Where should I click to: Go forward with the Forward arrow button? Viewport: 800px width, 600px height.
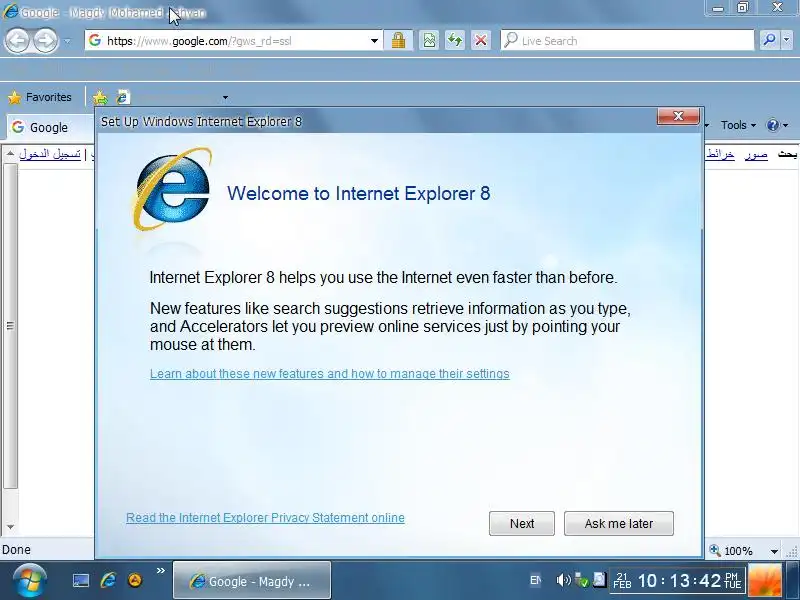tap(45, 40)
